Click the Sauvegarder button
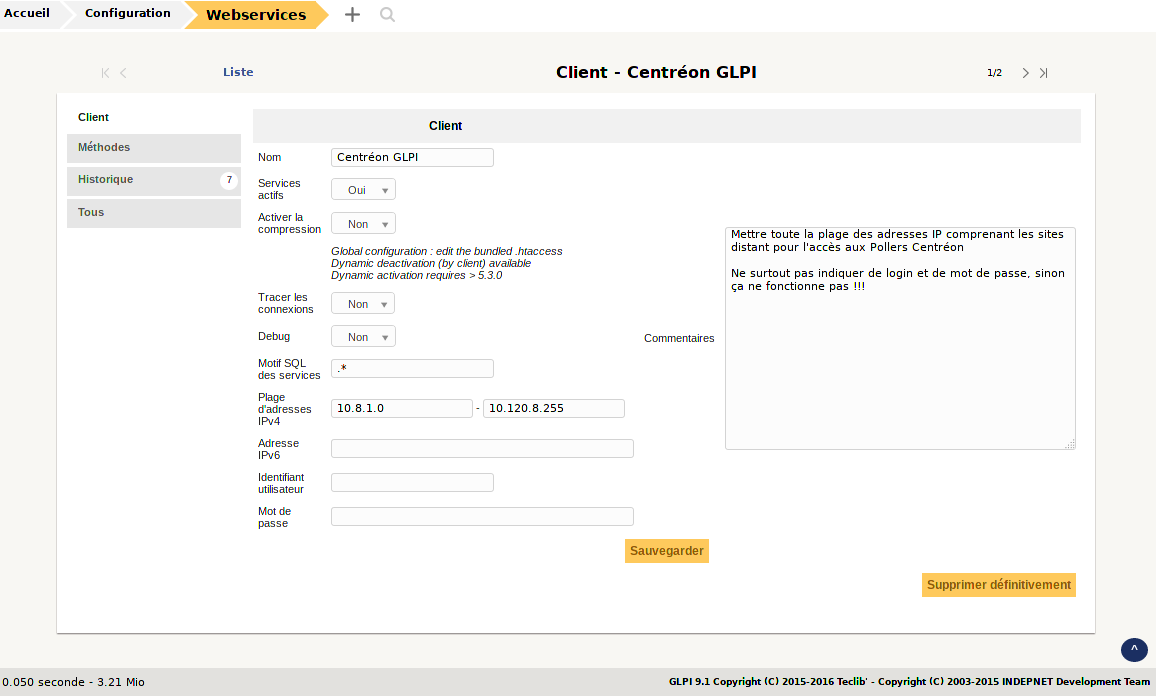The image size is (1156, 696). click(666, 550)
